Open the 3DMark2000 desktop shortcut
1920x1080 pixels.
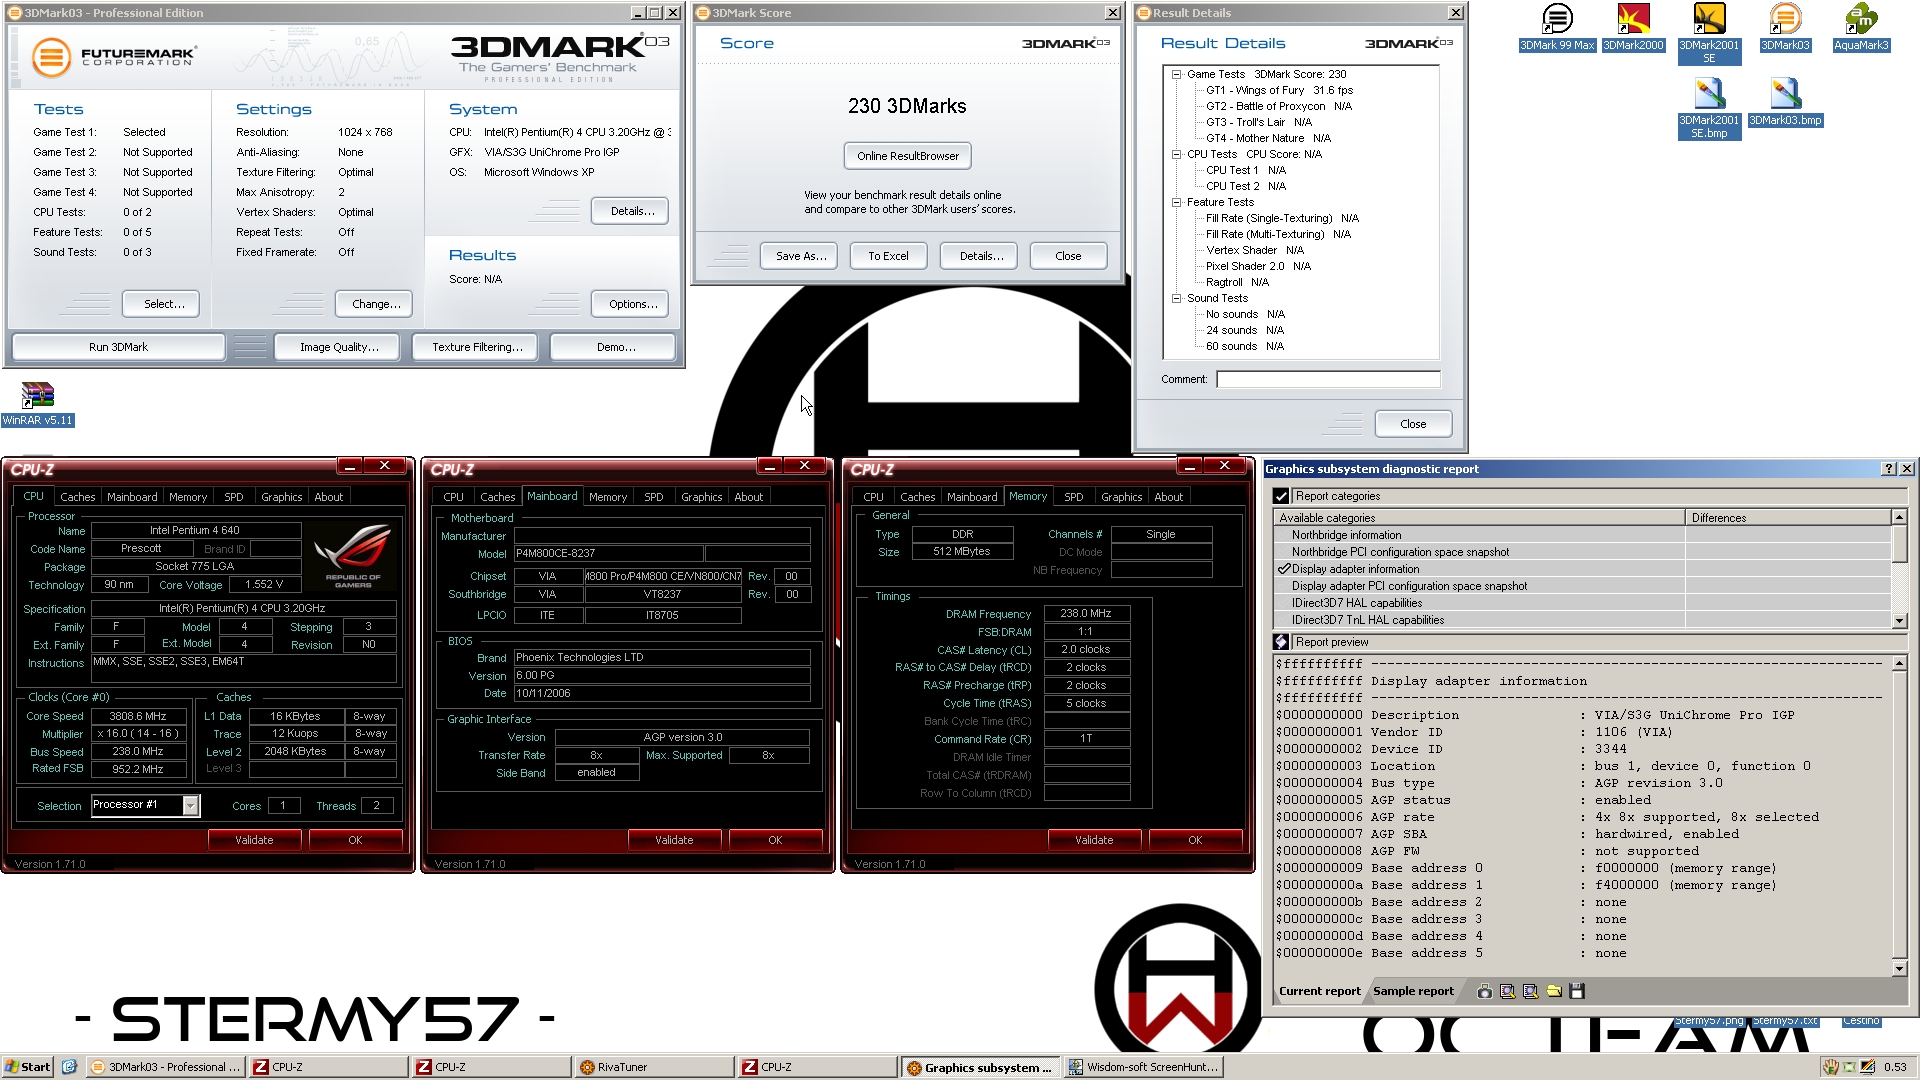pyautogui.click(x=1633, y=27)
